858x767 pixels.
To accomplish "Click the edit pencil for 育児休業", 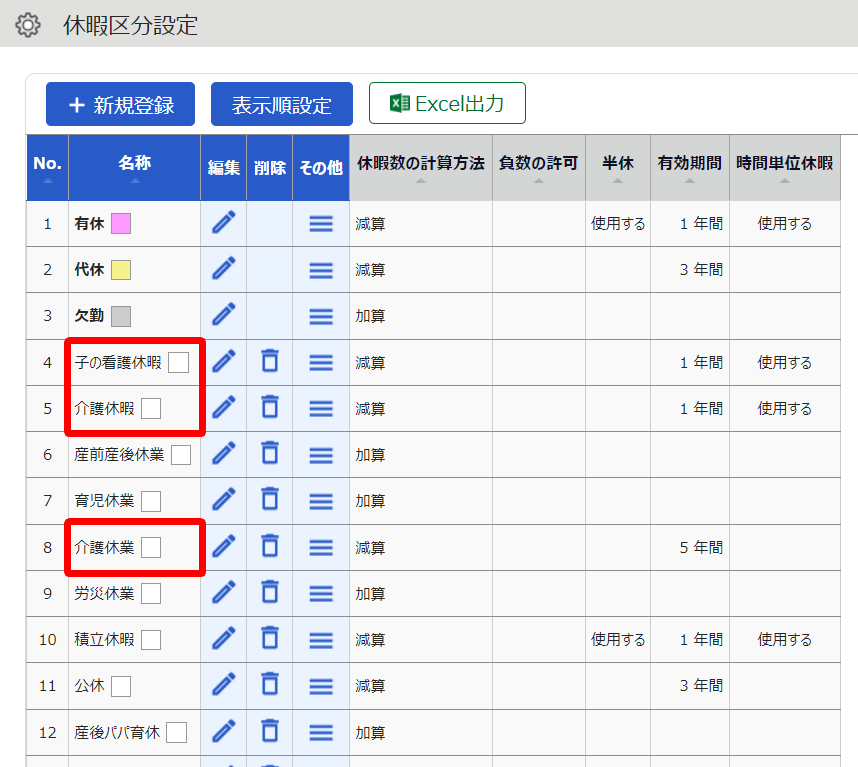I will click(224, 501).
